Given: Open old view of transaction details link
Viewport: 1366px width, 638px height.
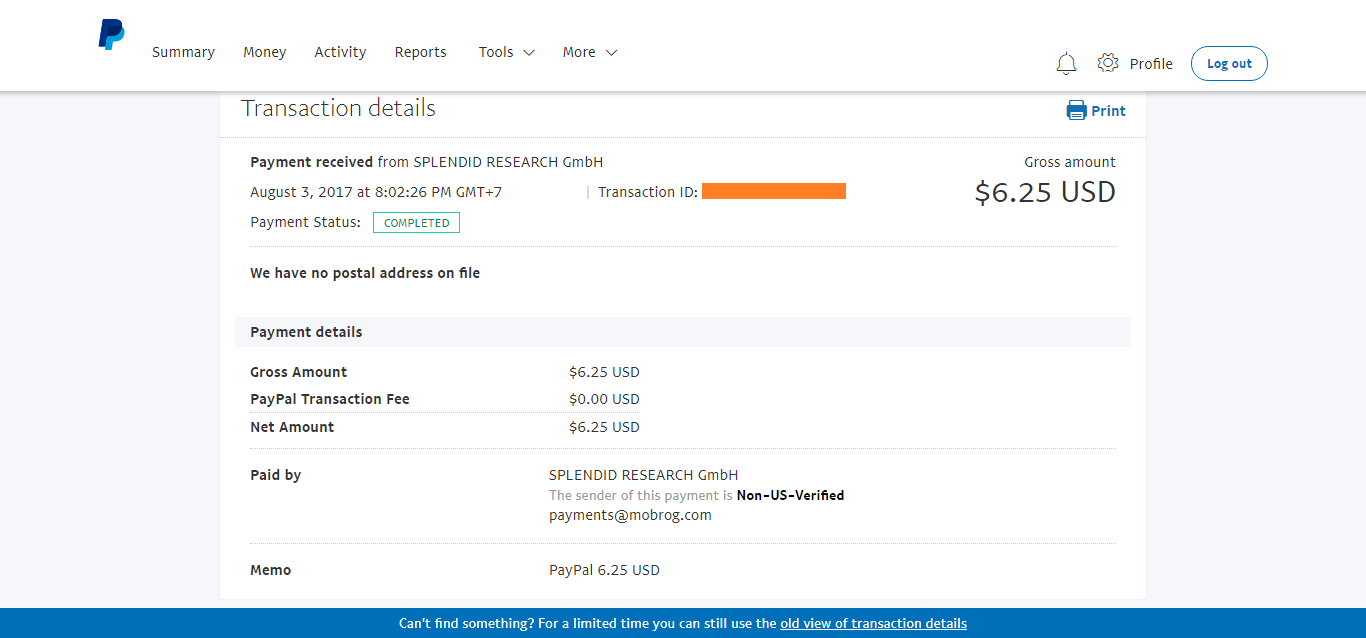Looking at the screenshot, I should (873, 623).
